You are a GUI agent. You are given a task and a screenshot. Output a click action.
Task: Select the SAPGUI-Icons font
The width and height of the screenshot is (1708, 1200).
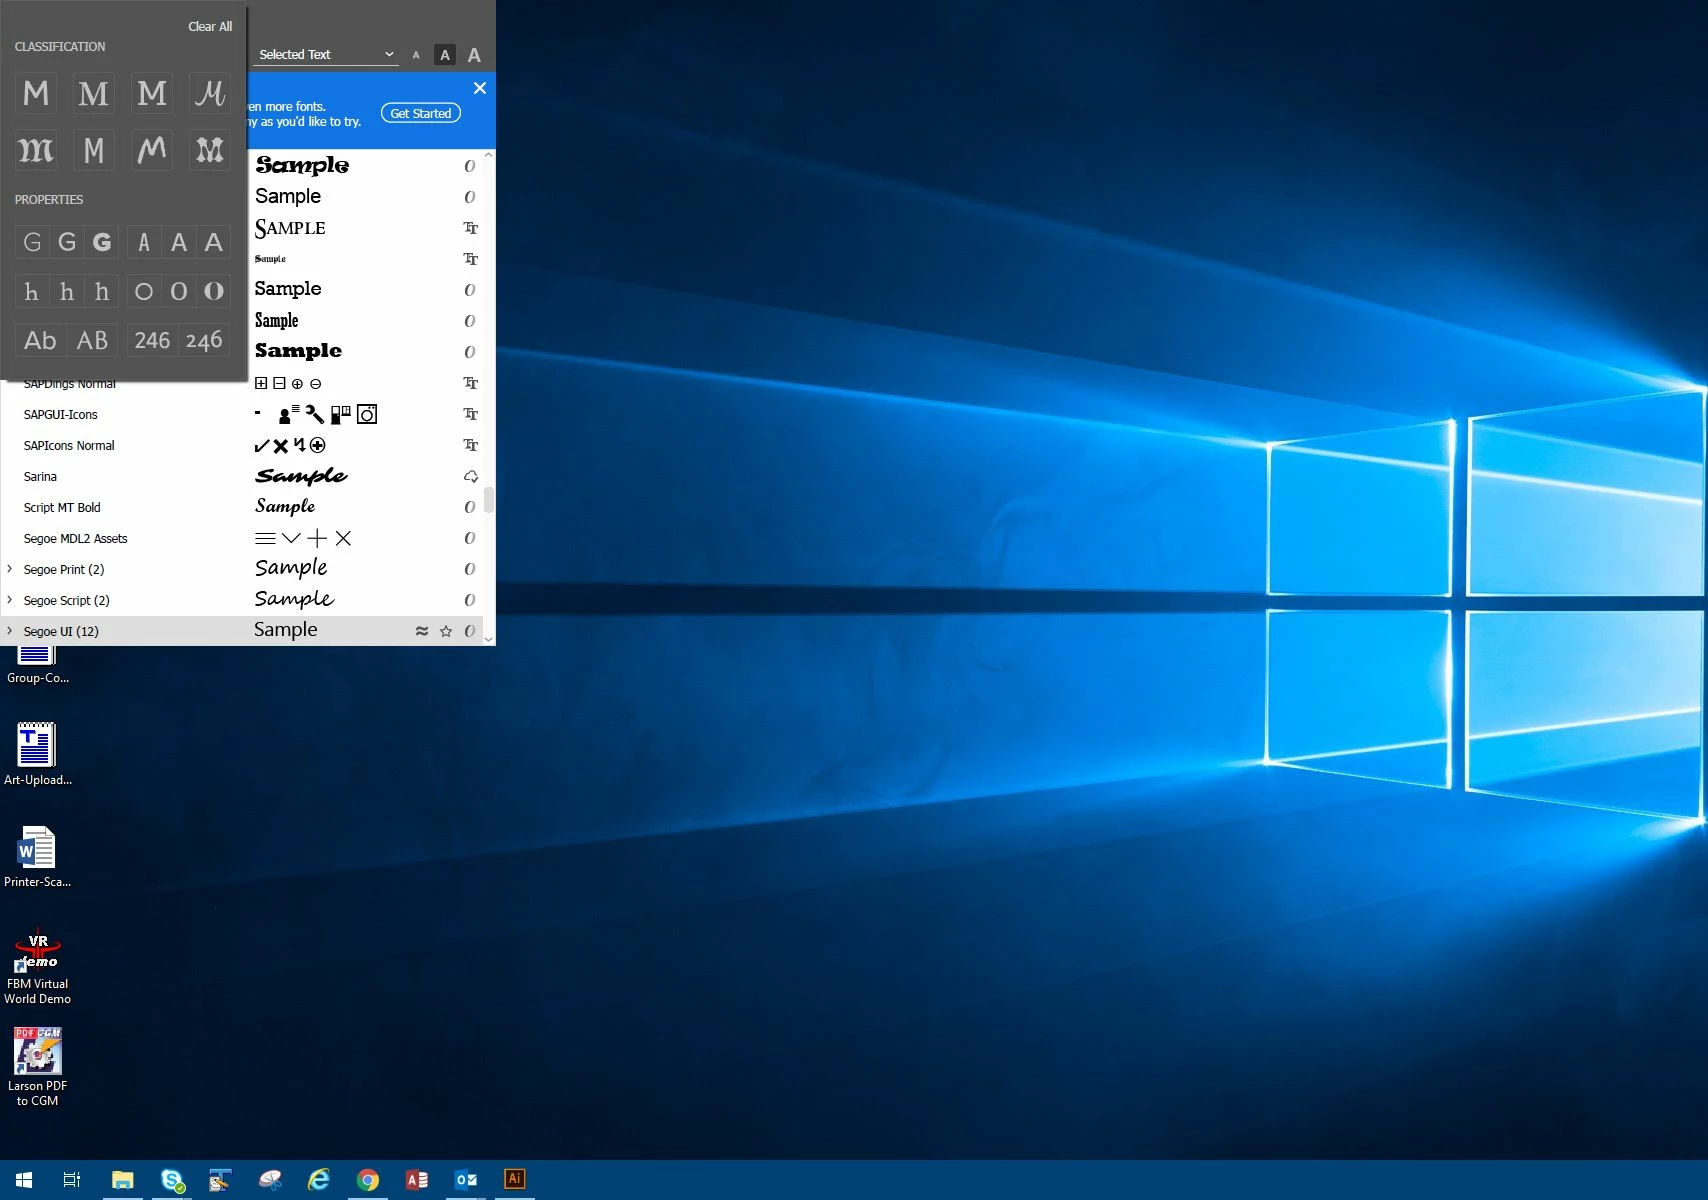tap(61, 415)
